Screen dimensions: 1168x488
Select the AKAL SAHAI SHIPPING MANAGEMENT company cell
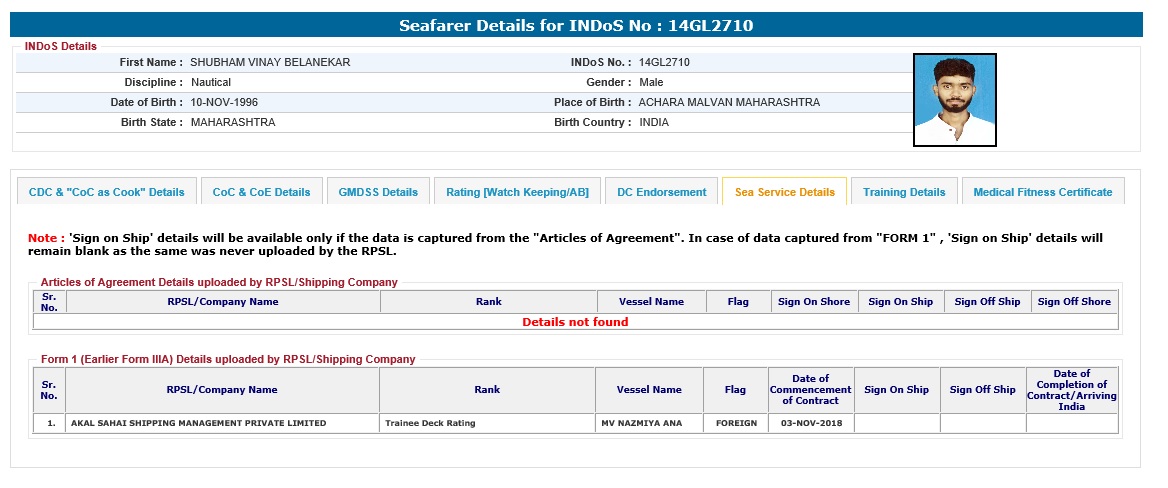[x=198, y=423]
